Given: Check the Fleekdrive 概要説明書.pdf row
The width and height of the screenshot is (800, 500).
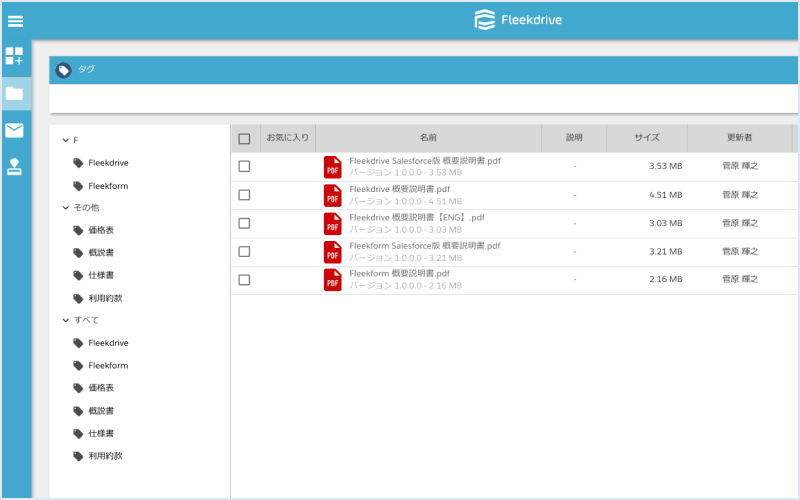Looking at the screenshot, I should 244,195.
